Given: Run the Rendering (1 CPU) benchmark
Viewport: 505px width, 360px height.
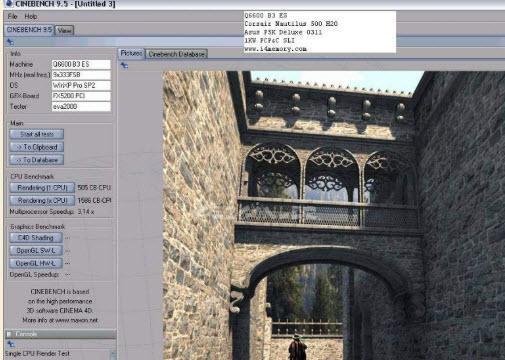Looking at the screenshot, I should [42, 188].
